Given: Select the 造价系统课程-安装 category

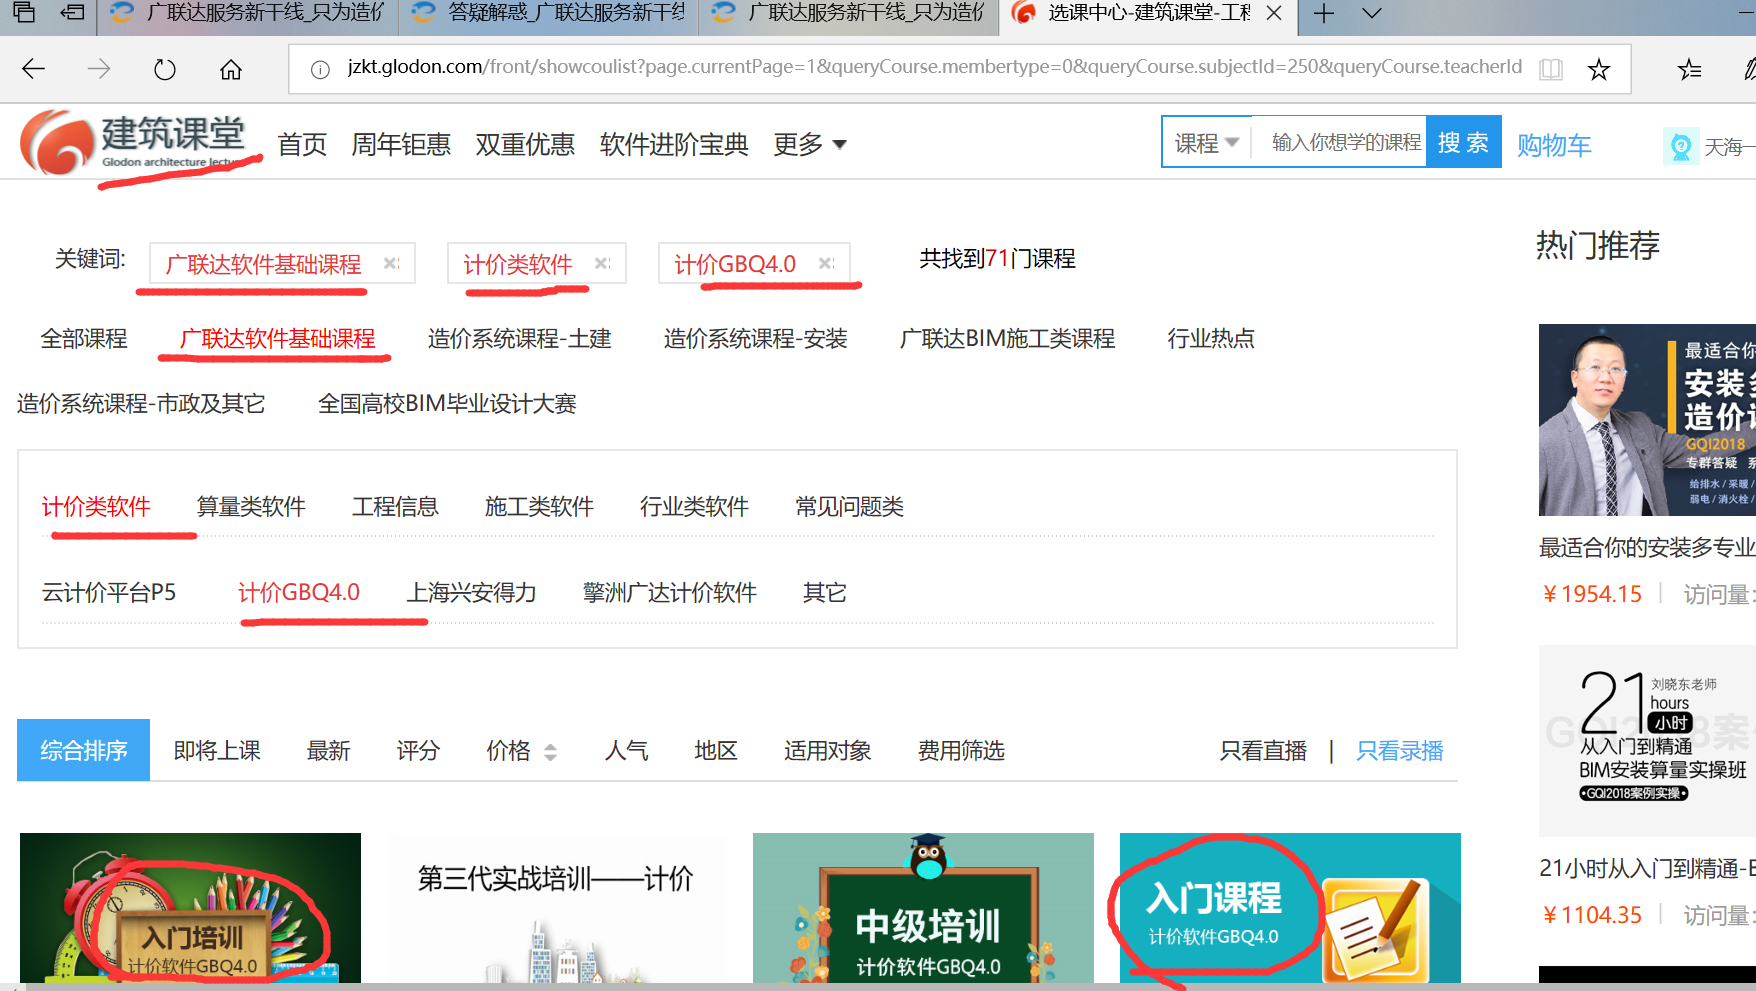Looking at the screenshot, I should (x=755, y=339).
